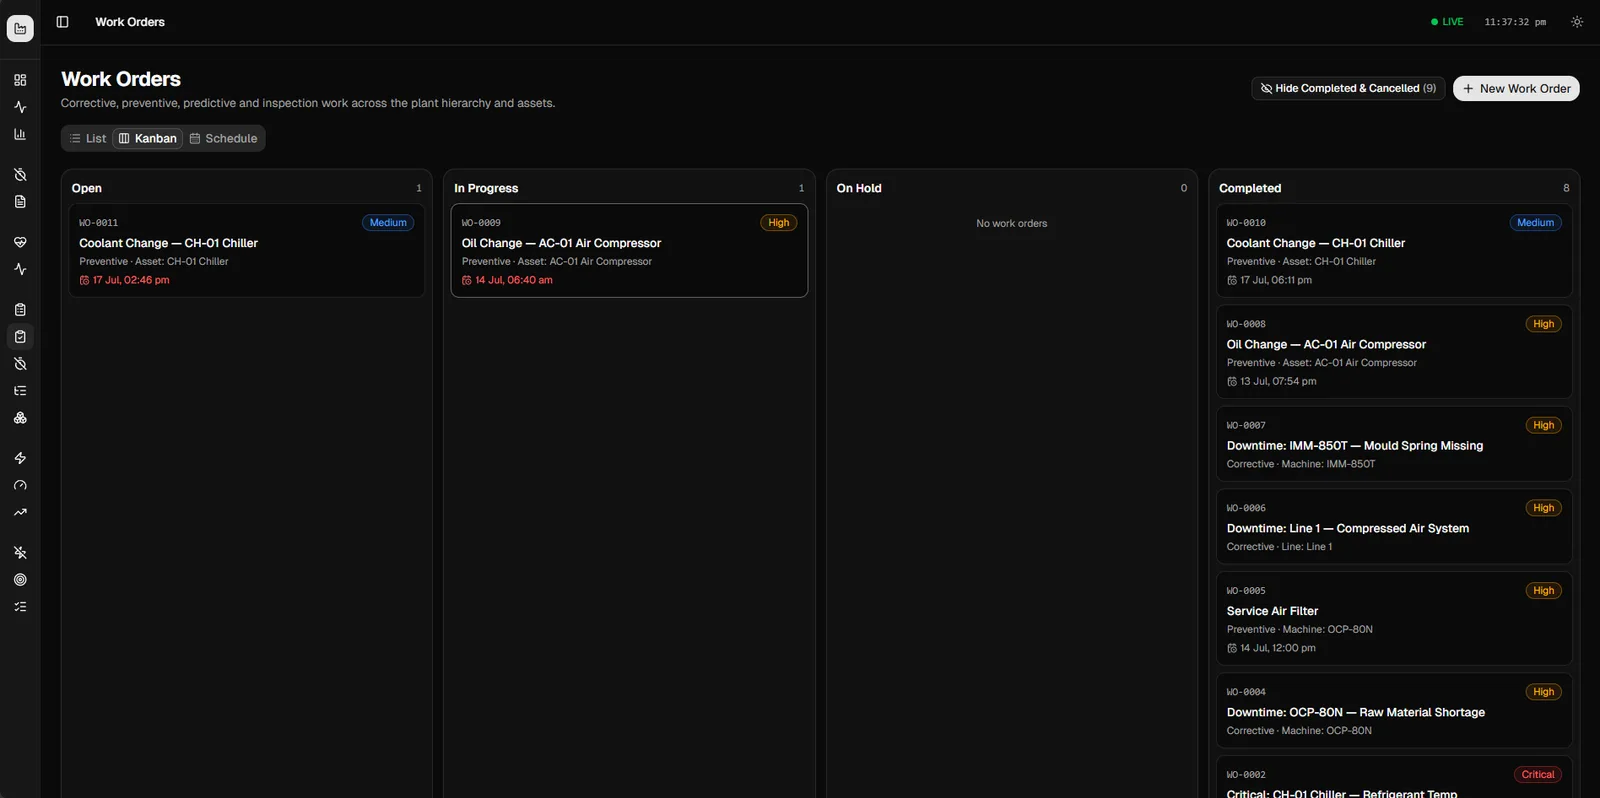Click the Medium badge on WO-0011
Screen dimensions: 1600x798
coord(388,223)
